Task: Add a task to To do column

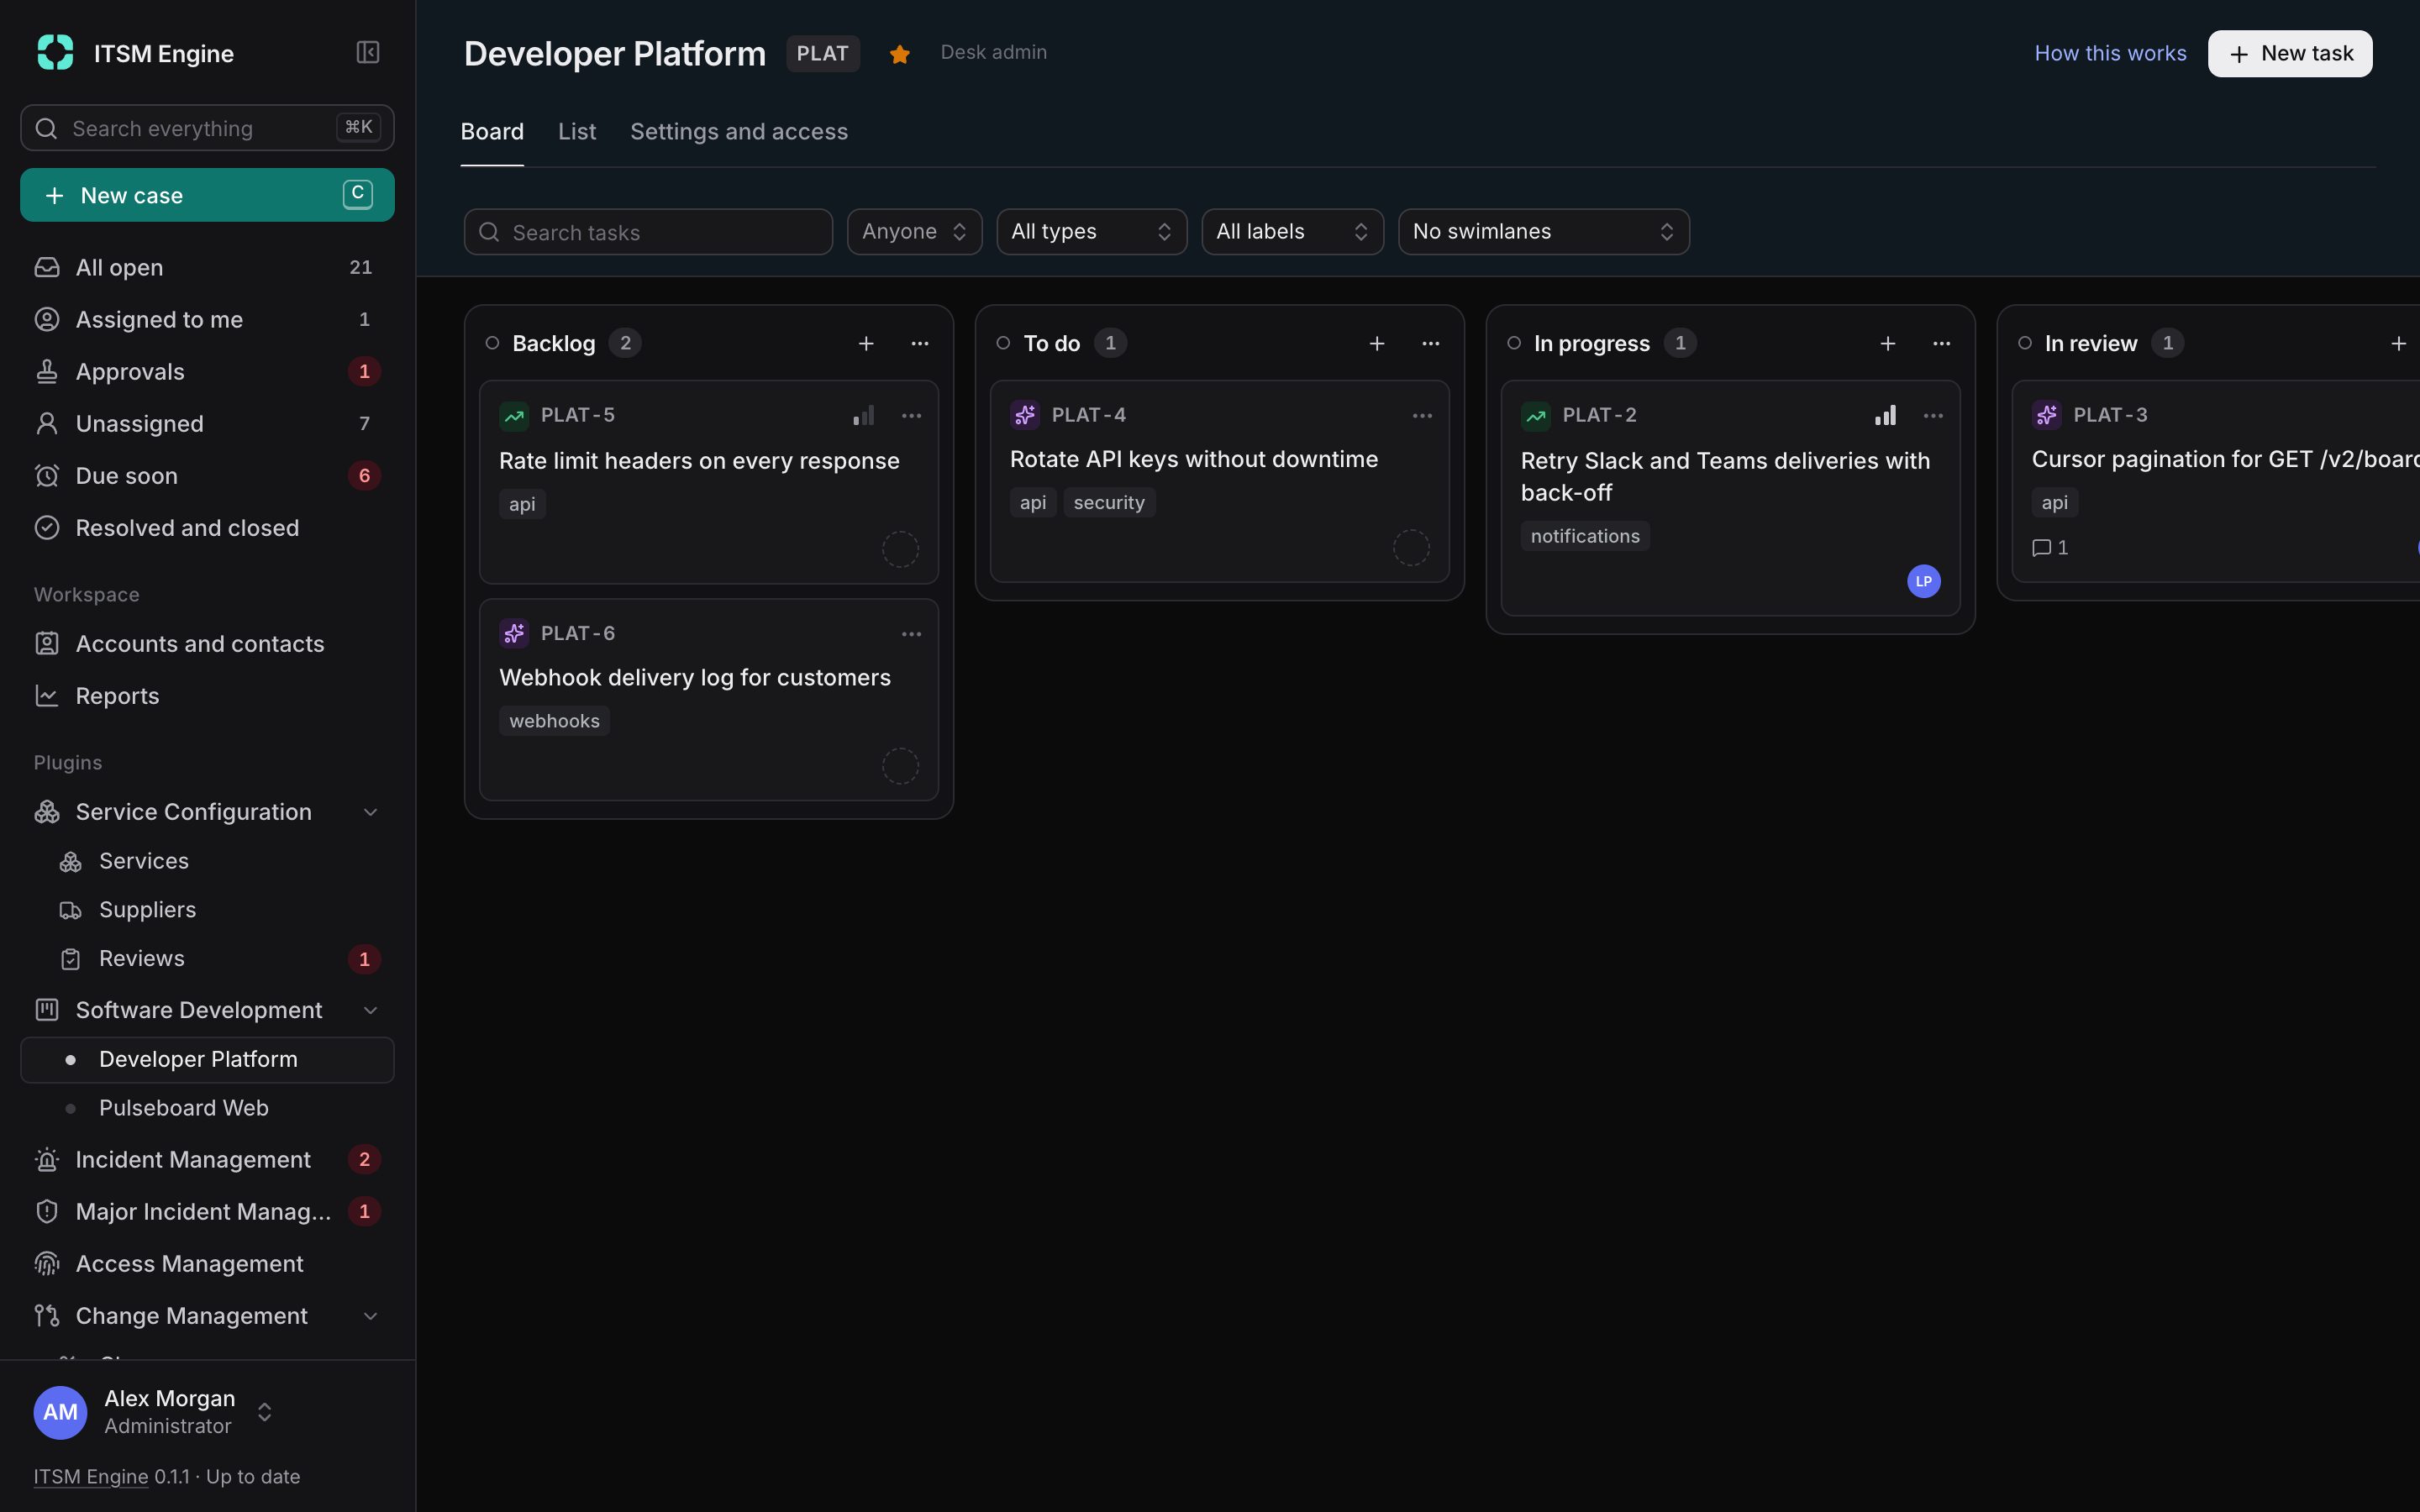Action: coord(1377,343)
